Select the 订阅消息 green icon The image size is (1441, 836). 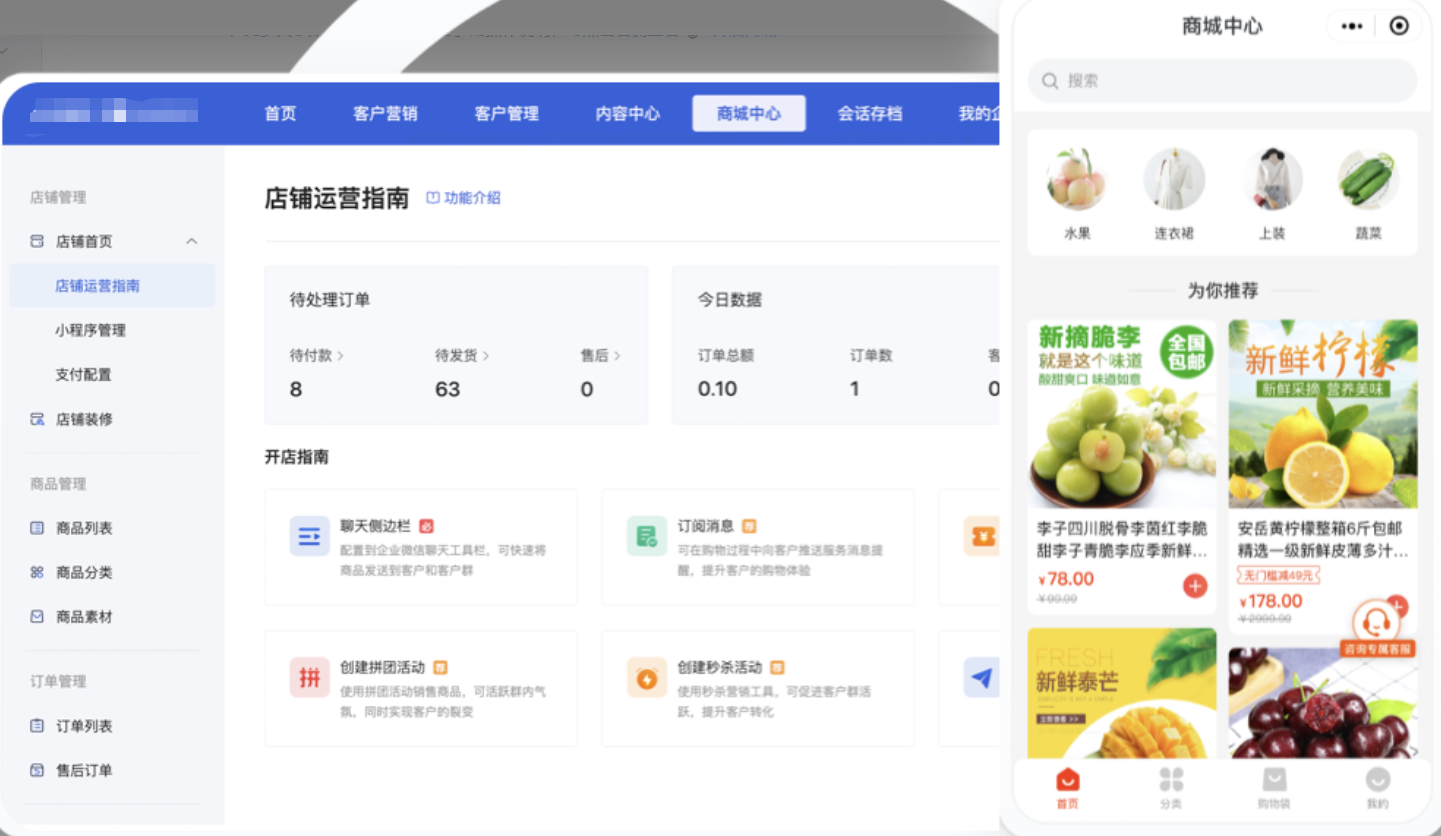click(x=647, y=536)
